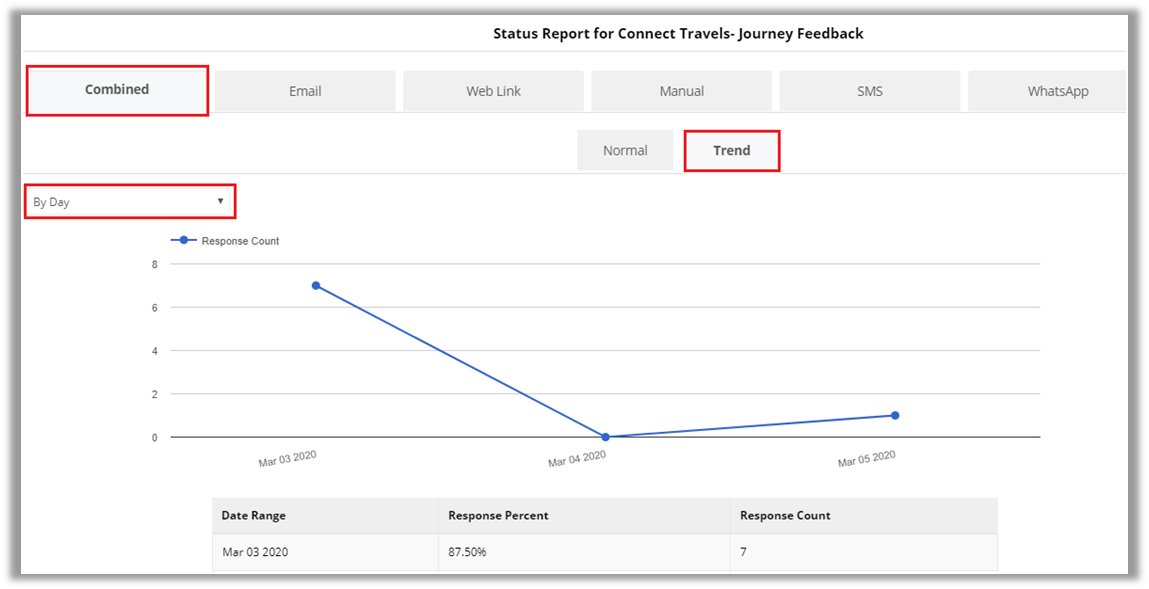Click the chart data point for Mar 05 2020
Viewport: 1149px width, 589px height.
[x=895, y=415]
